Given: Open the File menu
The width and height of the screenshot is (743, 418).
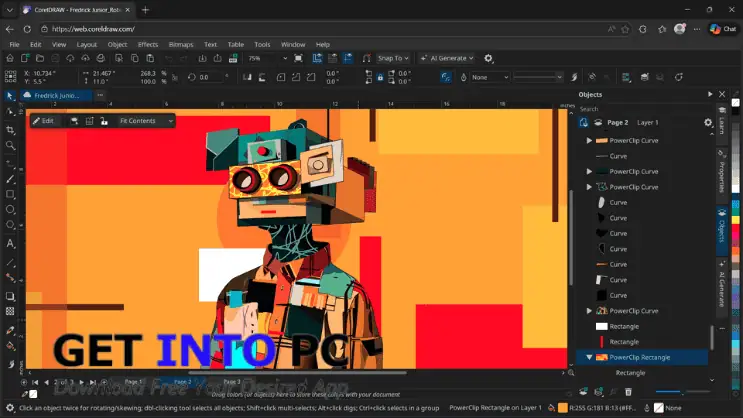Looking at the screenshot, I should (x=15, y=45).
